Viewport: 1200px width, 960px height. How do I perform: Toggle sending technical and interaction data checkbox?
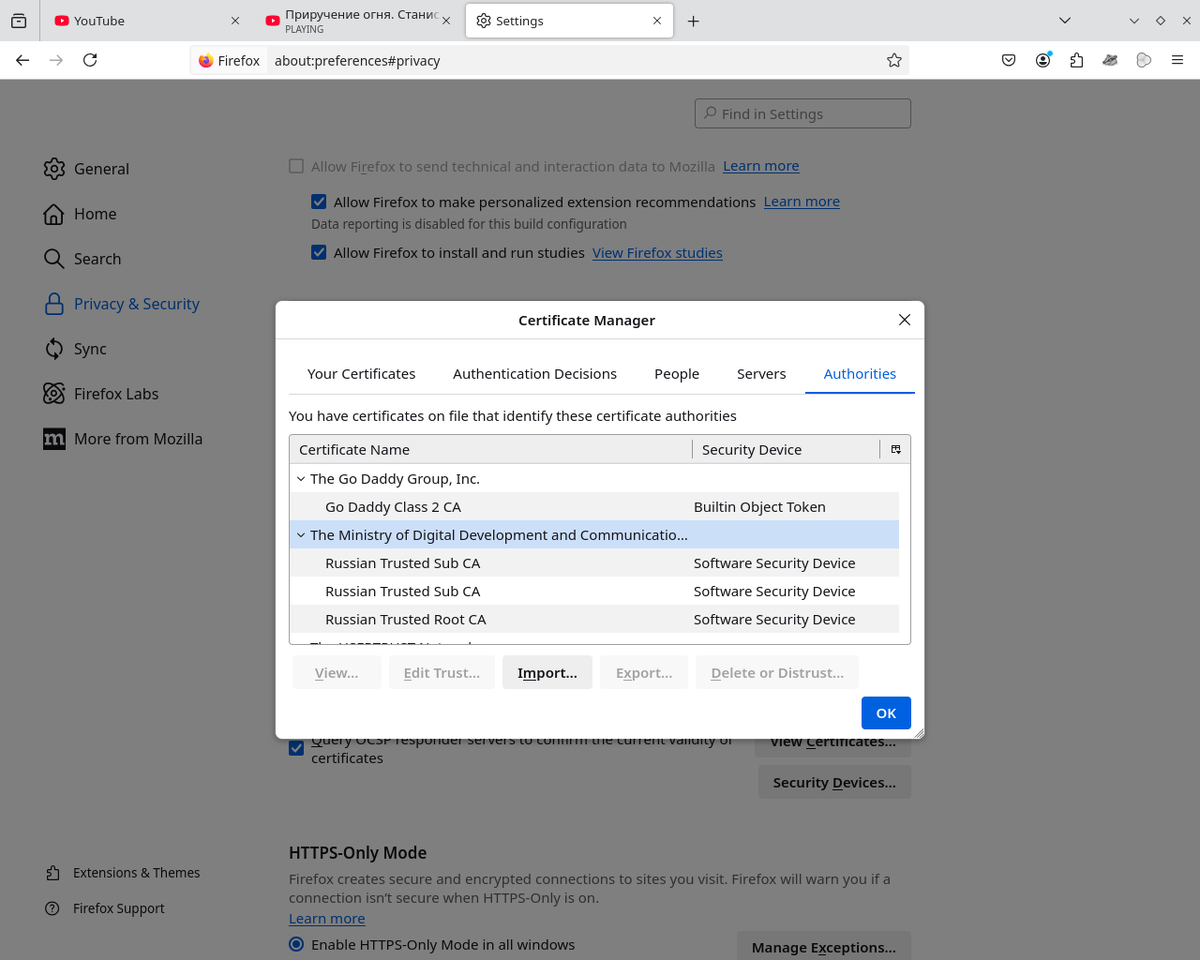[296, 166]
